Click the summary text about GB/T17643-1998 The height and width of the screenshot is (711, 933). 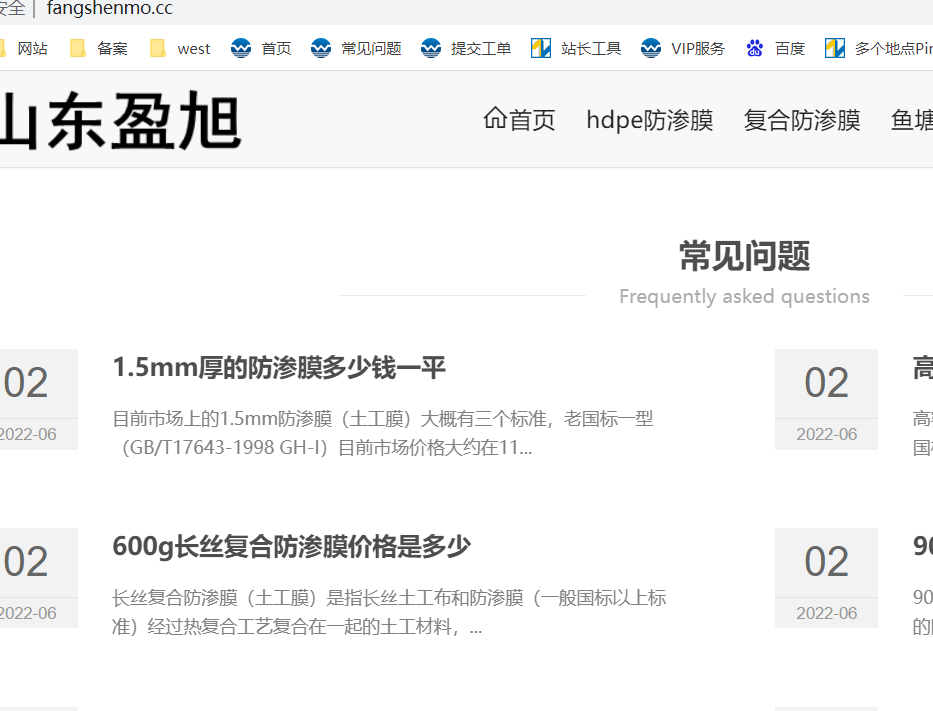click(383, 433)
